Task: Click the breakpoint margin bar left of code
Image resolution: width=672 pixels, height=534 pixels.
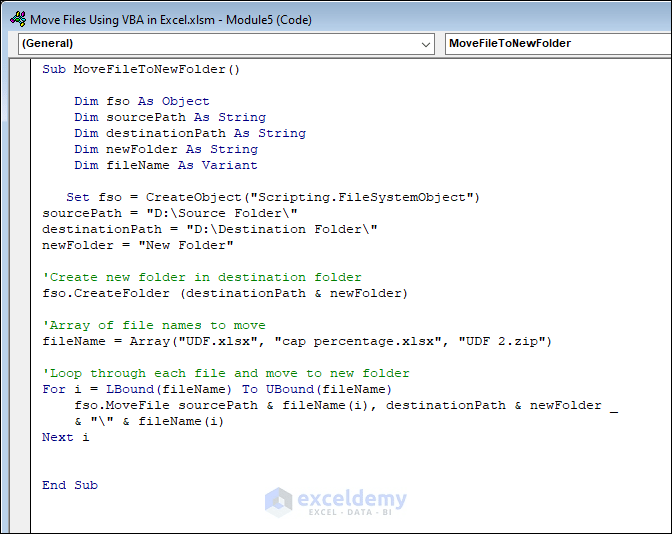Action: [20, 296]
